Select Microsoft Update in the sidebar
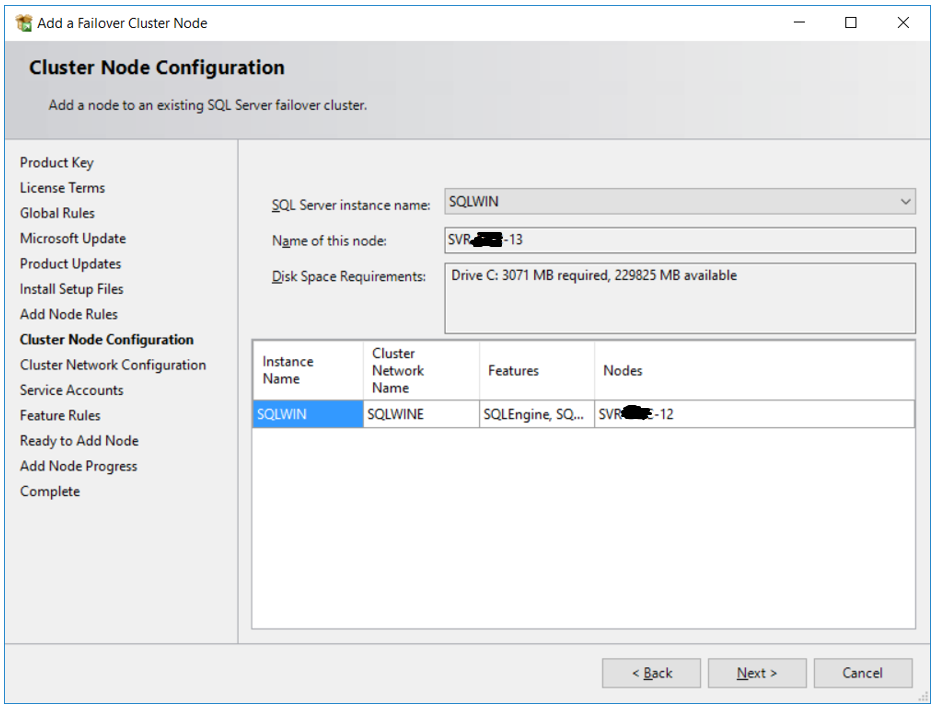Image resolution: width=933 pixels, height=706 pixels. click(73, 239)
